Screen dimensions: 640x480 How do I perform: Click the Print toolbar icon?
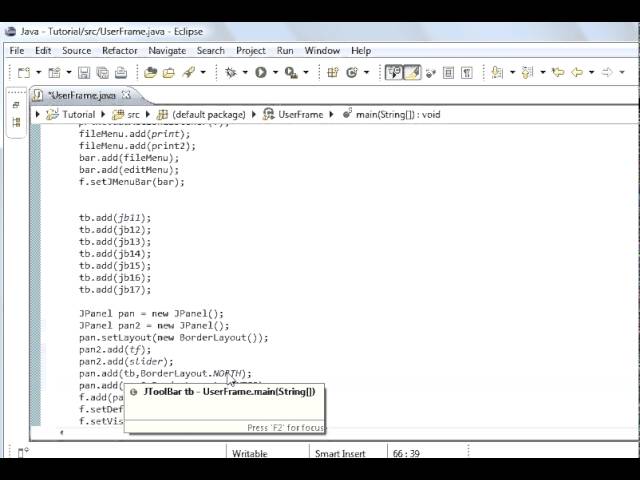pos(121,73)
